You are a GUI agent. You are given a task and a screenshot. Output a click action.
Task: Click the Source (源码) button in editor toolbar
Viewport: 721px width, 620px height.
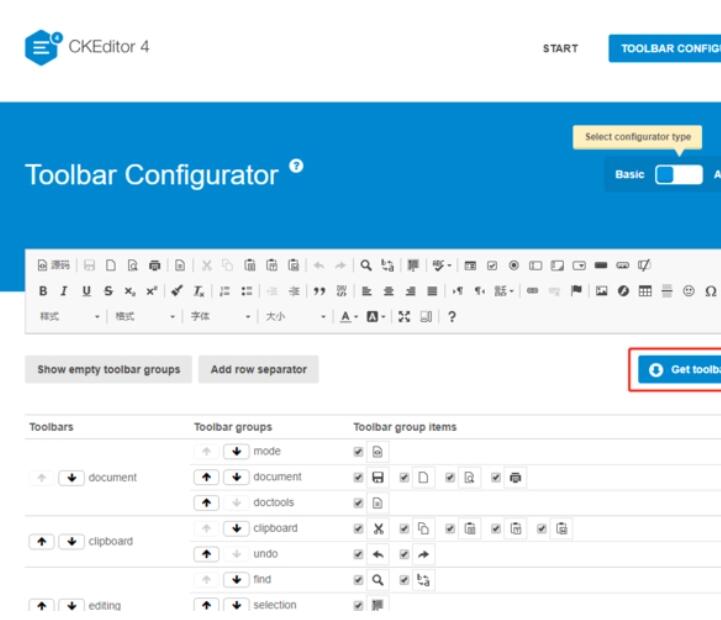tap(53, 265)
